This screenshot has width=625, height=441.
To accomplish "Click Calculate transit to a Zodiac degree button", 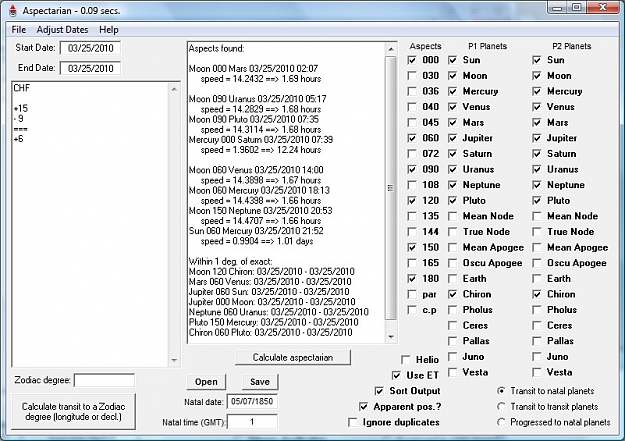I will click(x=73, y=411).
